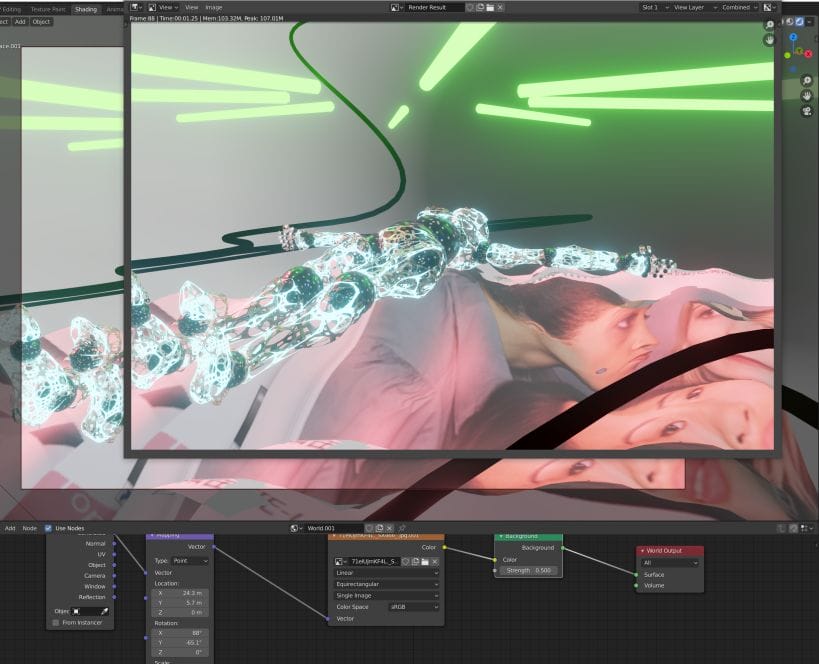The width and height of the screenshot is (819, 664).
Task: Open the Node menu in the node editor
Action: click(x=30, y=528)
